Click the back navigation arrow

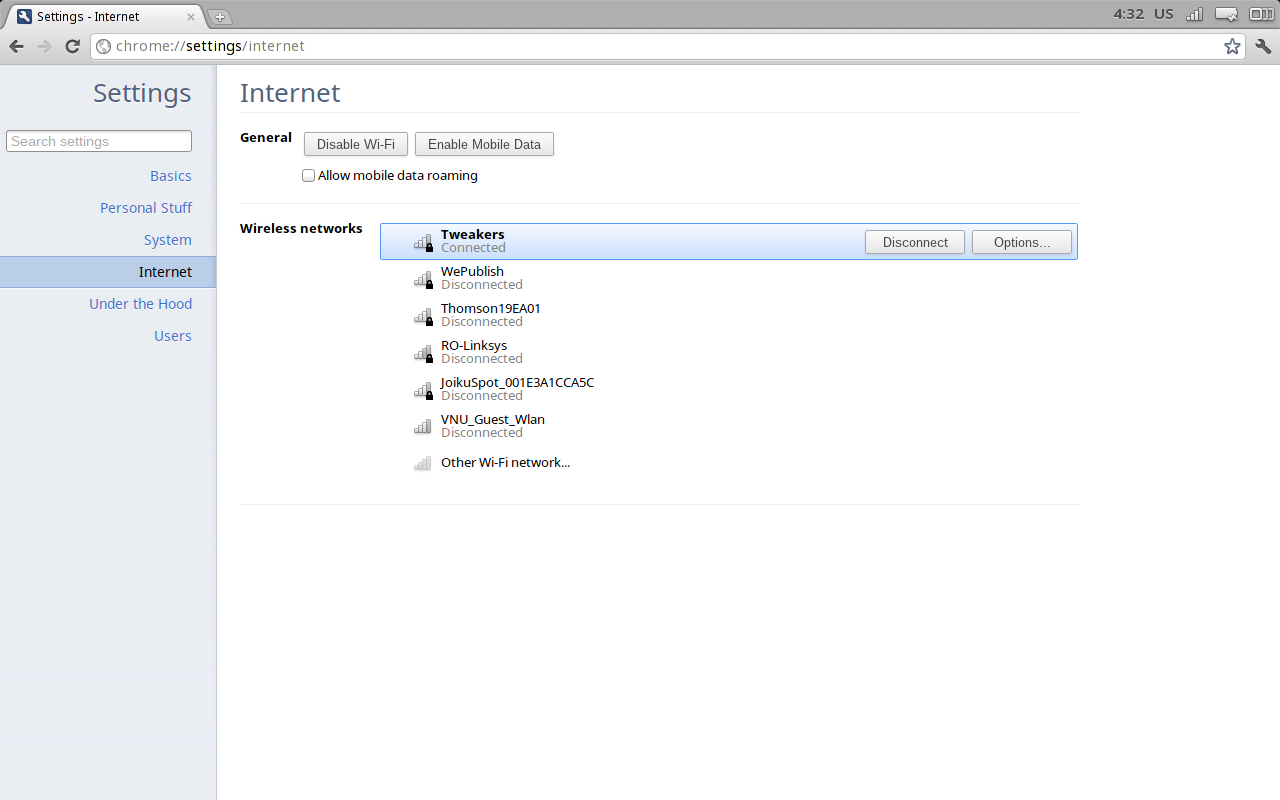17,46
